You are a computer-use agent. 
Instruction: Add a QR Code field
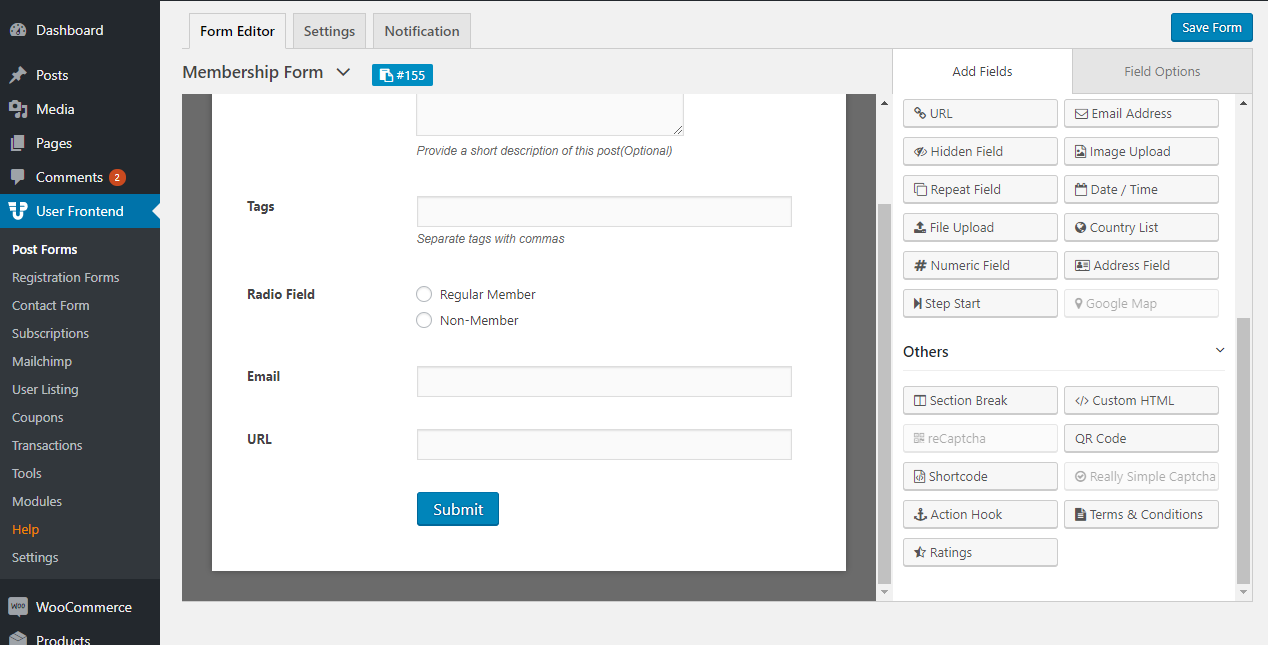point(1141,438)
